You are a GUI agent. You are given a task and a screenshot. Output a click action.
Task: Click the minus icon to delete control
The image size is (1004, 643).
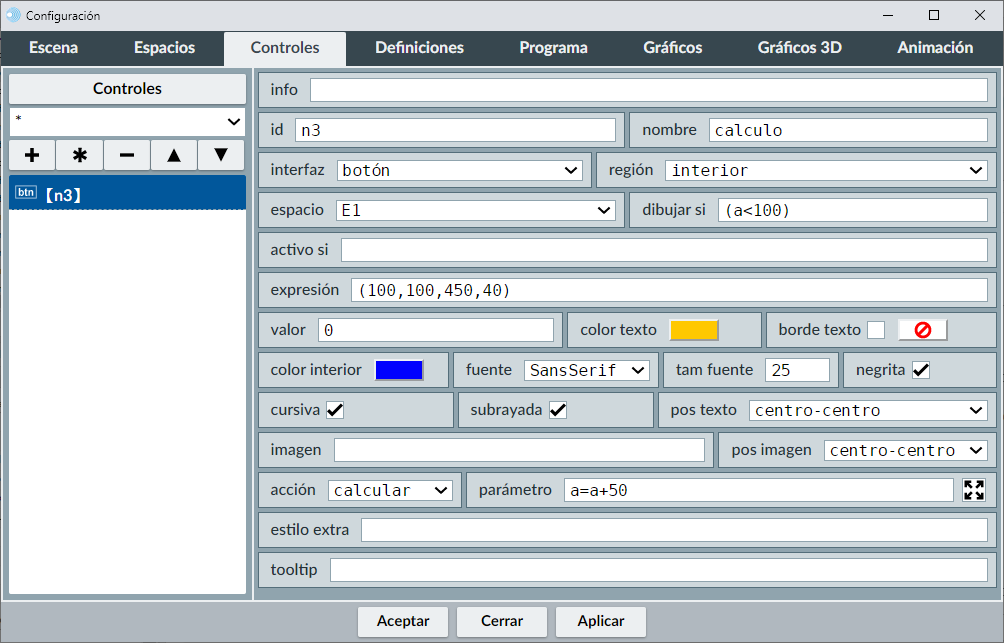[x=127, y=155]
